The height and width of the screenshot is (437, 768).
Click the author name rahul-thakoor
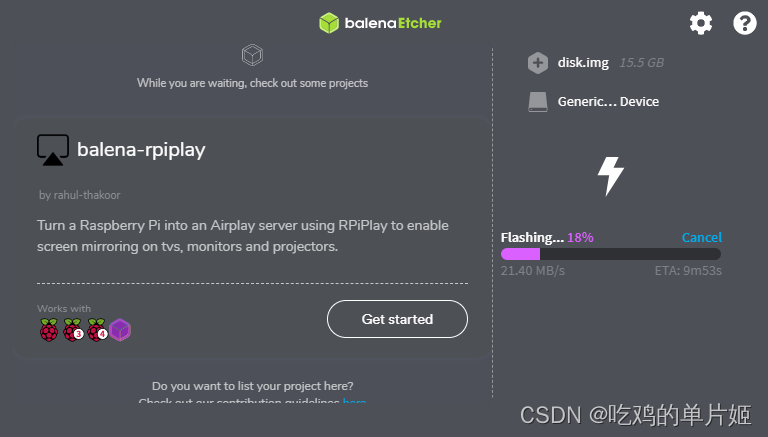[87, 195]
